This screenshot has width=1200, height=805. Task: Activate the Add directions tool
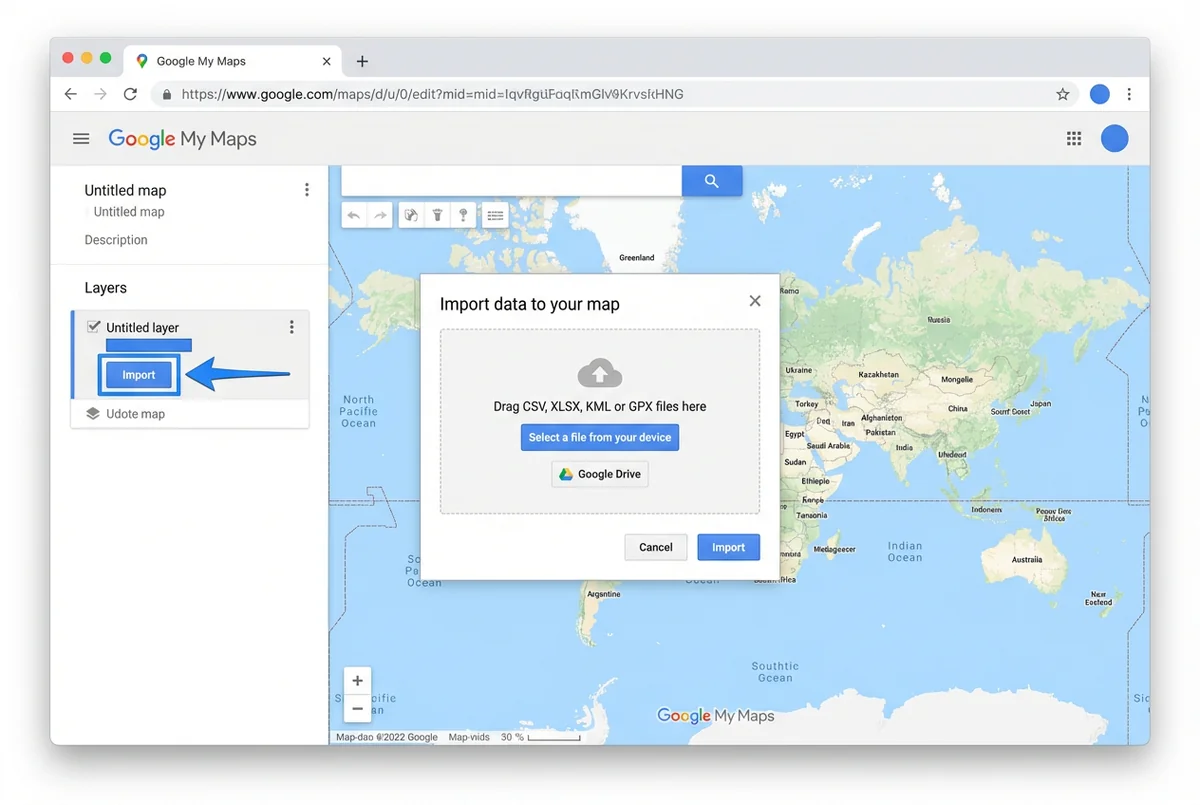point(462,215)
